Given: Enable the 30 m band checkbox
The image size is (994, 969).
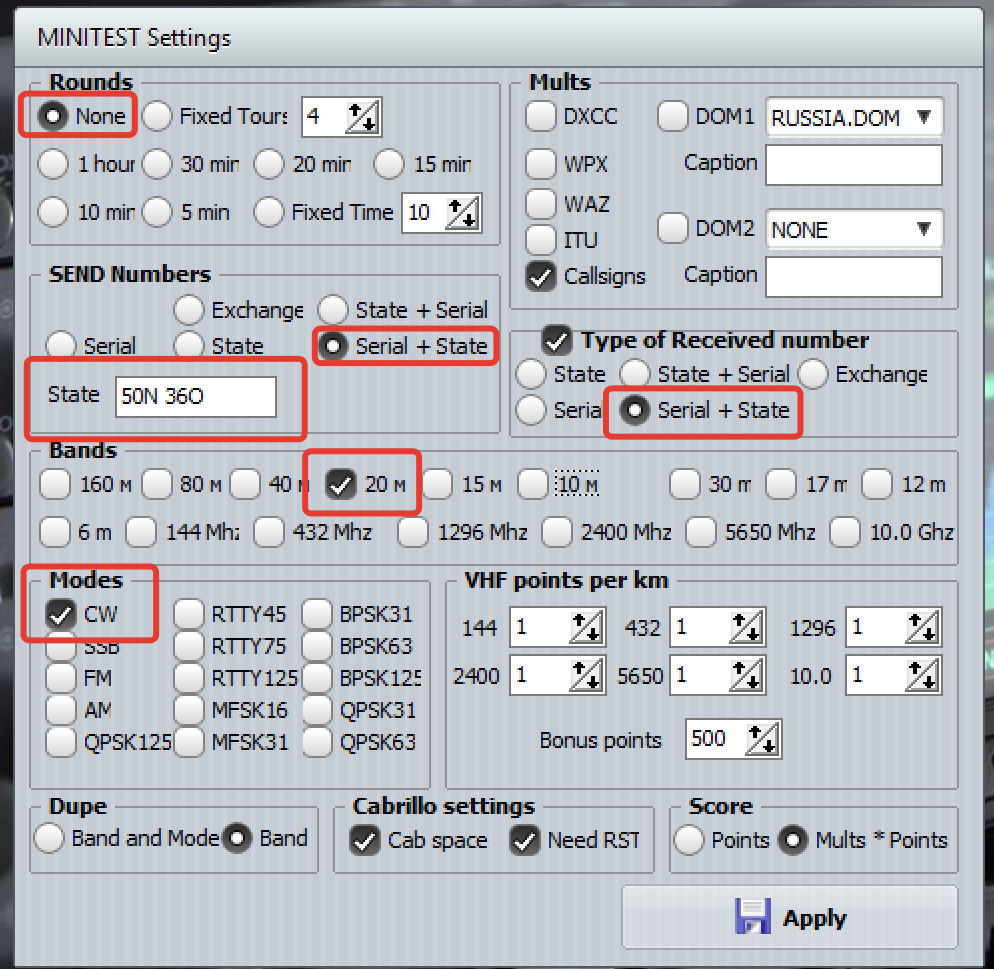Looking at the screenshot, I should tap(685, 485).
